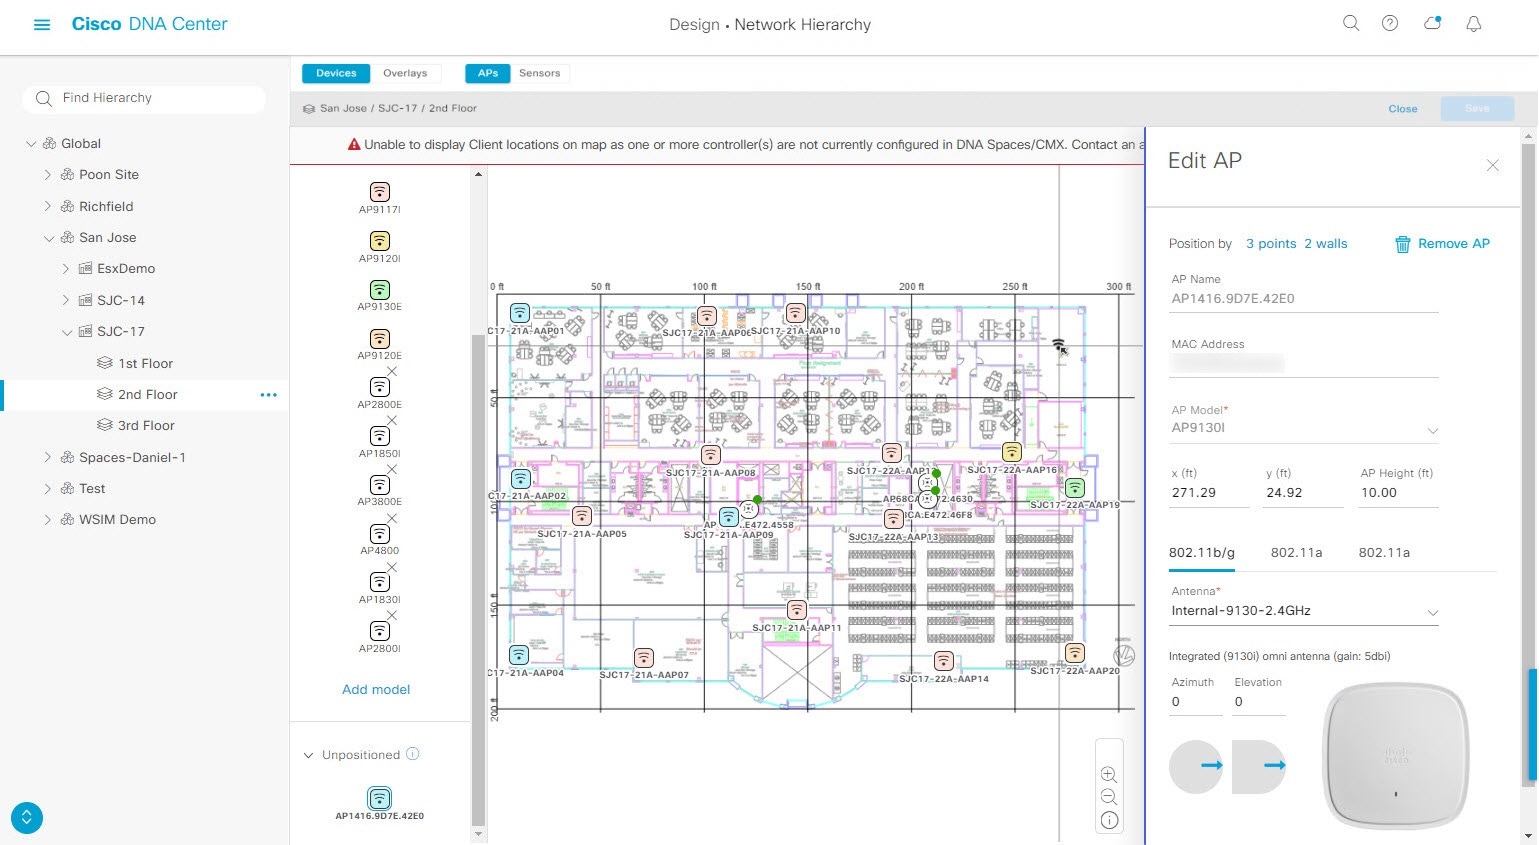The width and height of the screenshot is (1539, 845).
Task: Switch map view to Overlays
Action: tap(405, 73)
